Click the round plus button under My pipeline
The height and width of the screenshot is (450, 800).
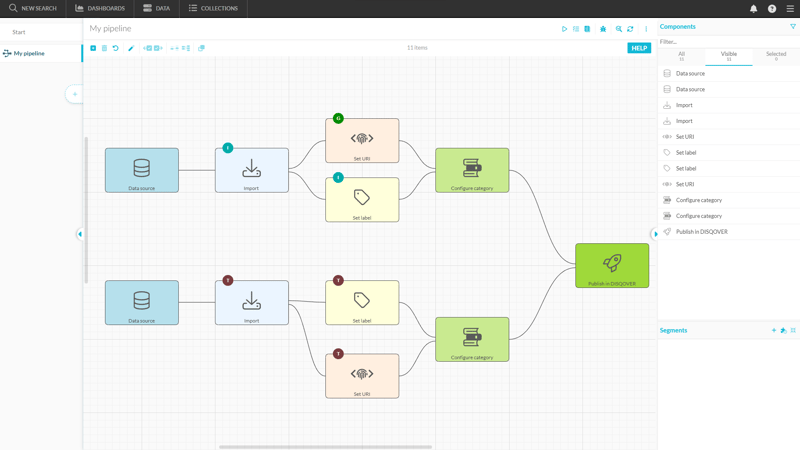coord(74,94)
